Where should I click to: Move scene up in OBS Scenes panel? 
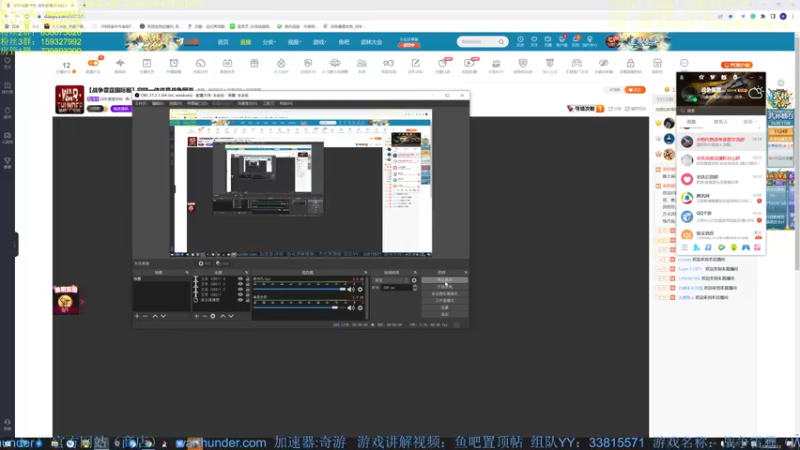155,316
